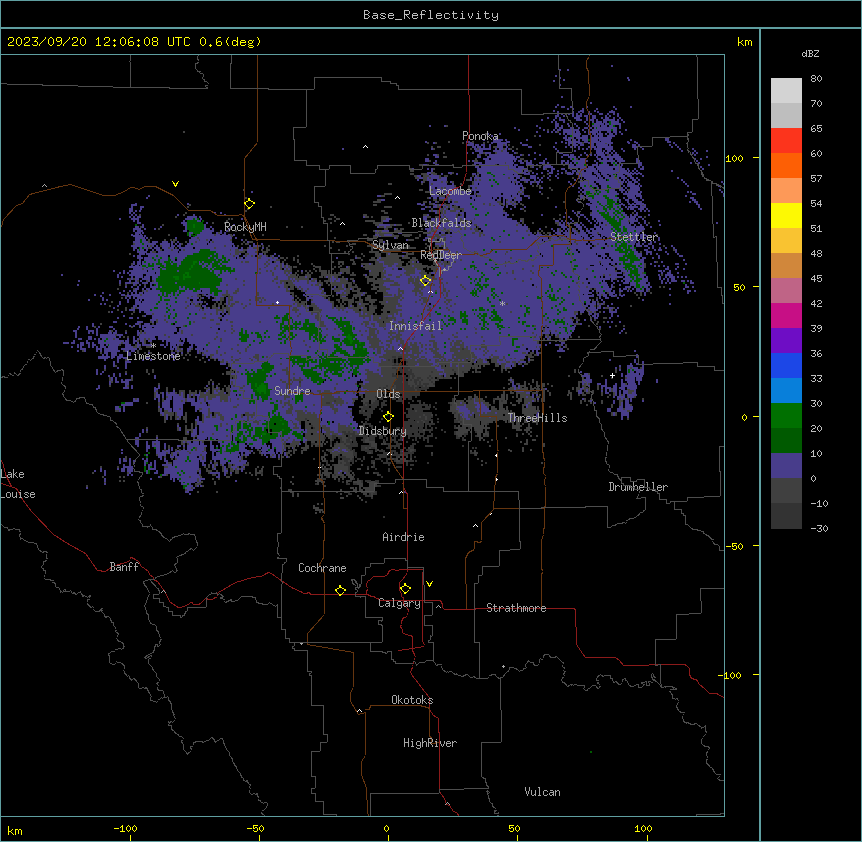This screenshot has width=862, height=842.
Task: Pick the royal blue swatch in the dBZ legend
Action: point(786,365)
